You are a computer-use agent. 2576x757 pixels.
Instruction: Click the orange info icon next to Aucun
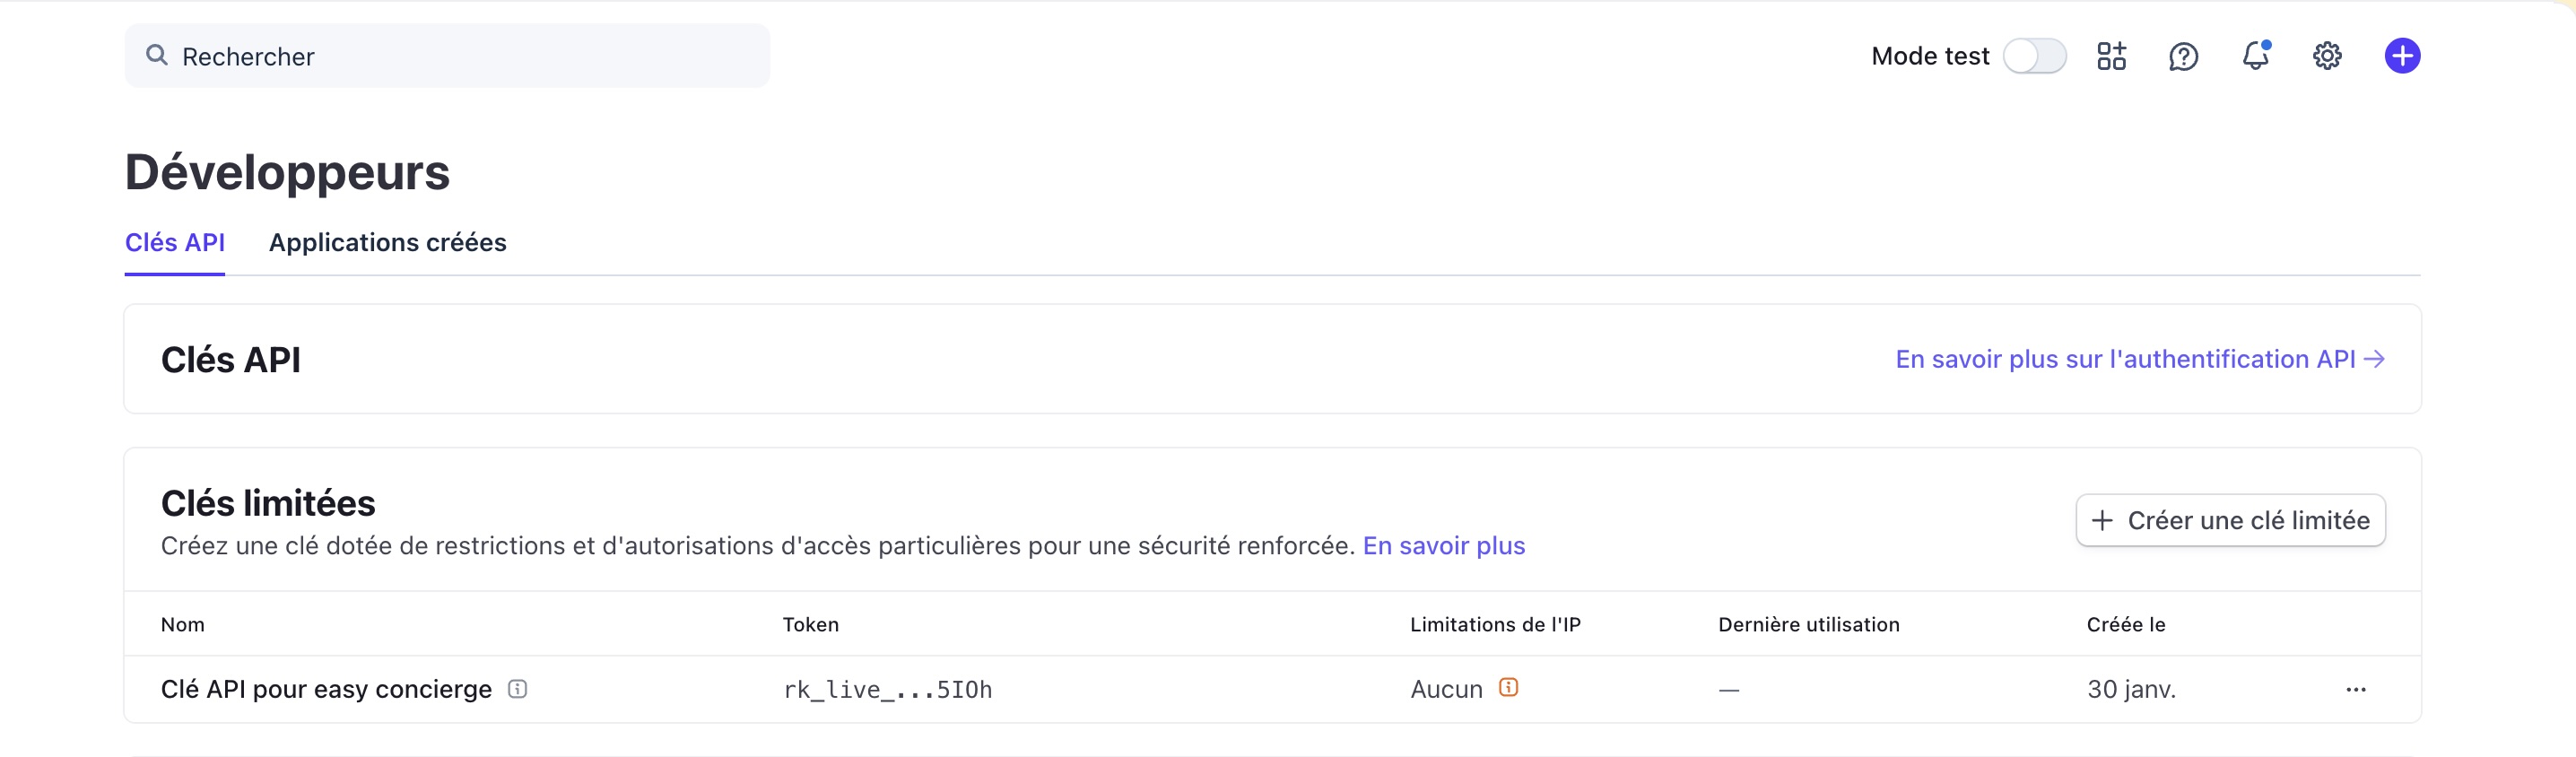click(x=1508, y=688)
